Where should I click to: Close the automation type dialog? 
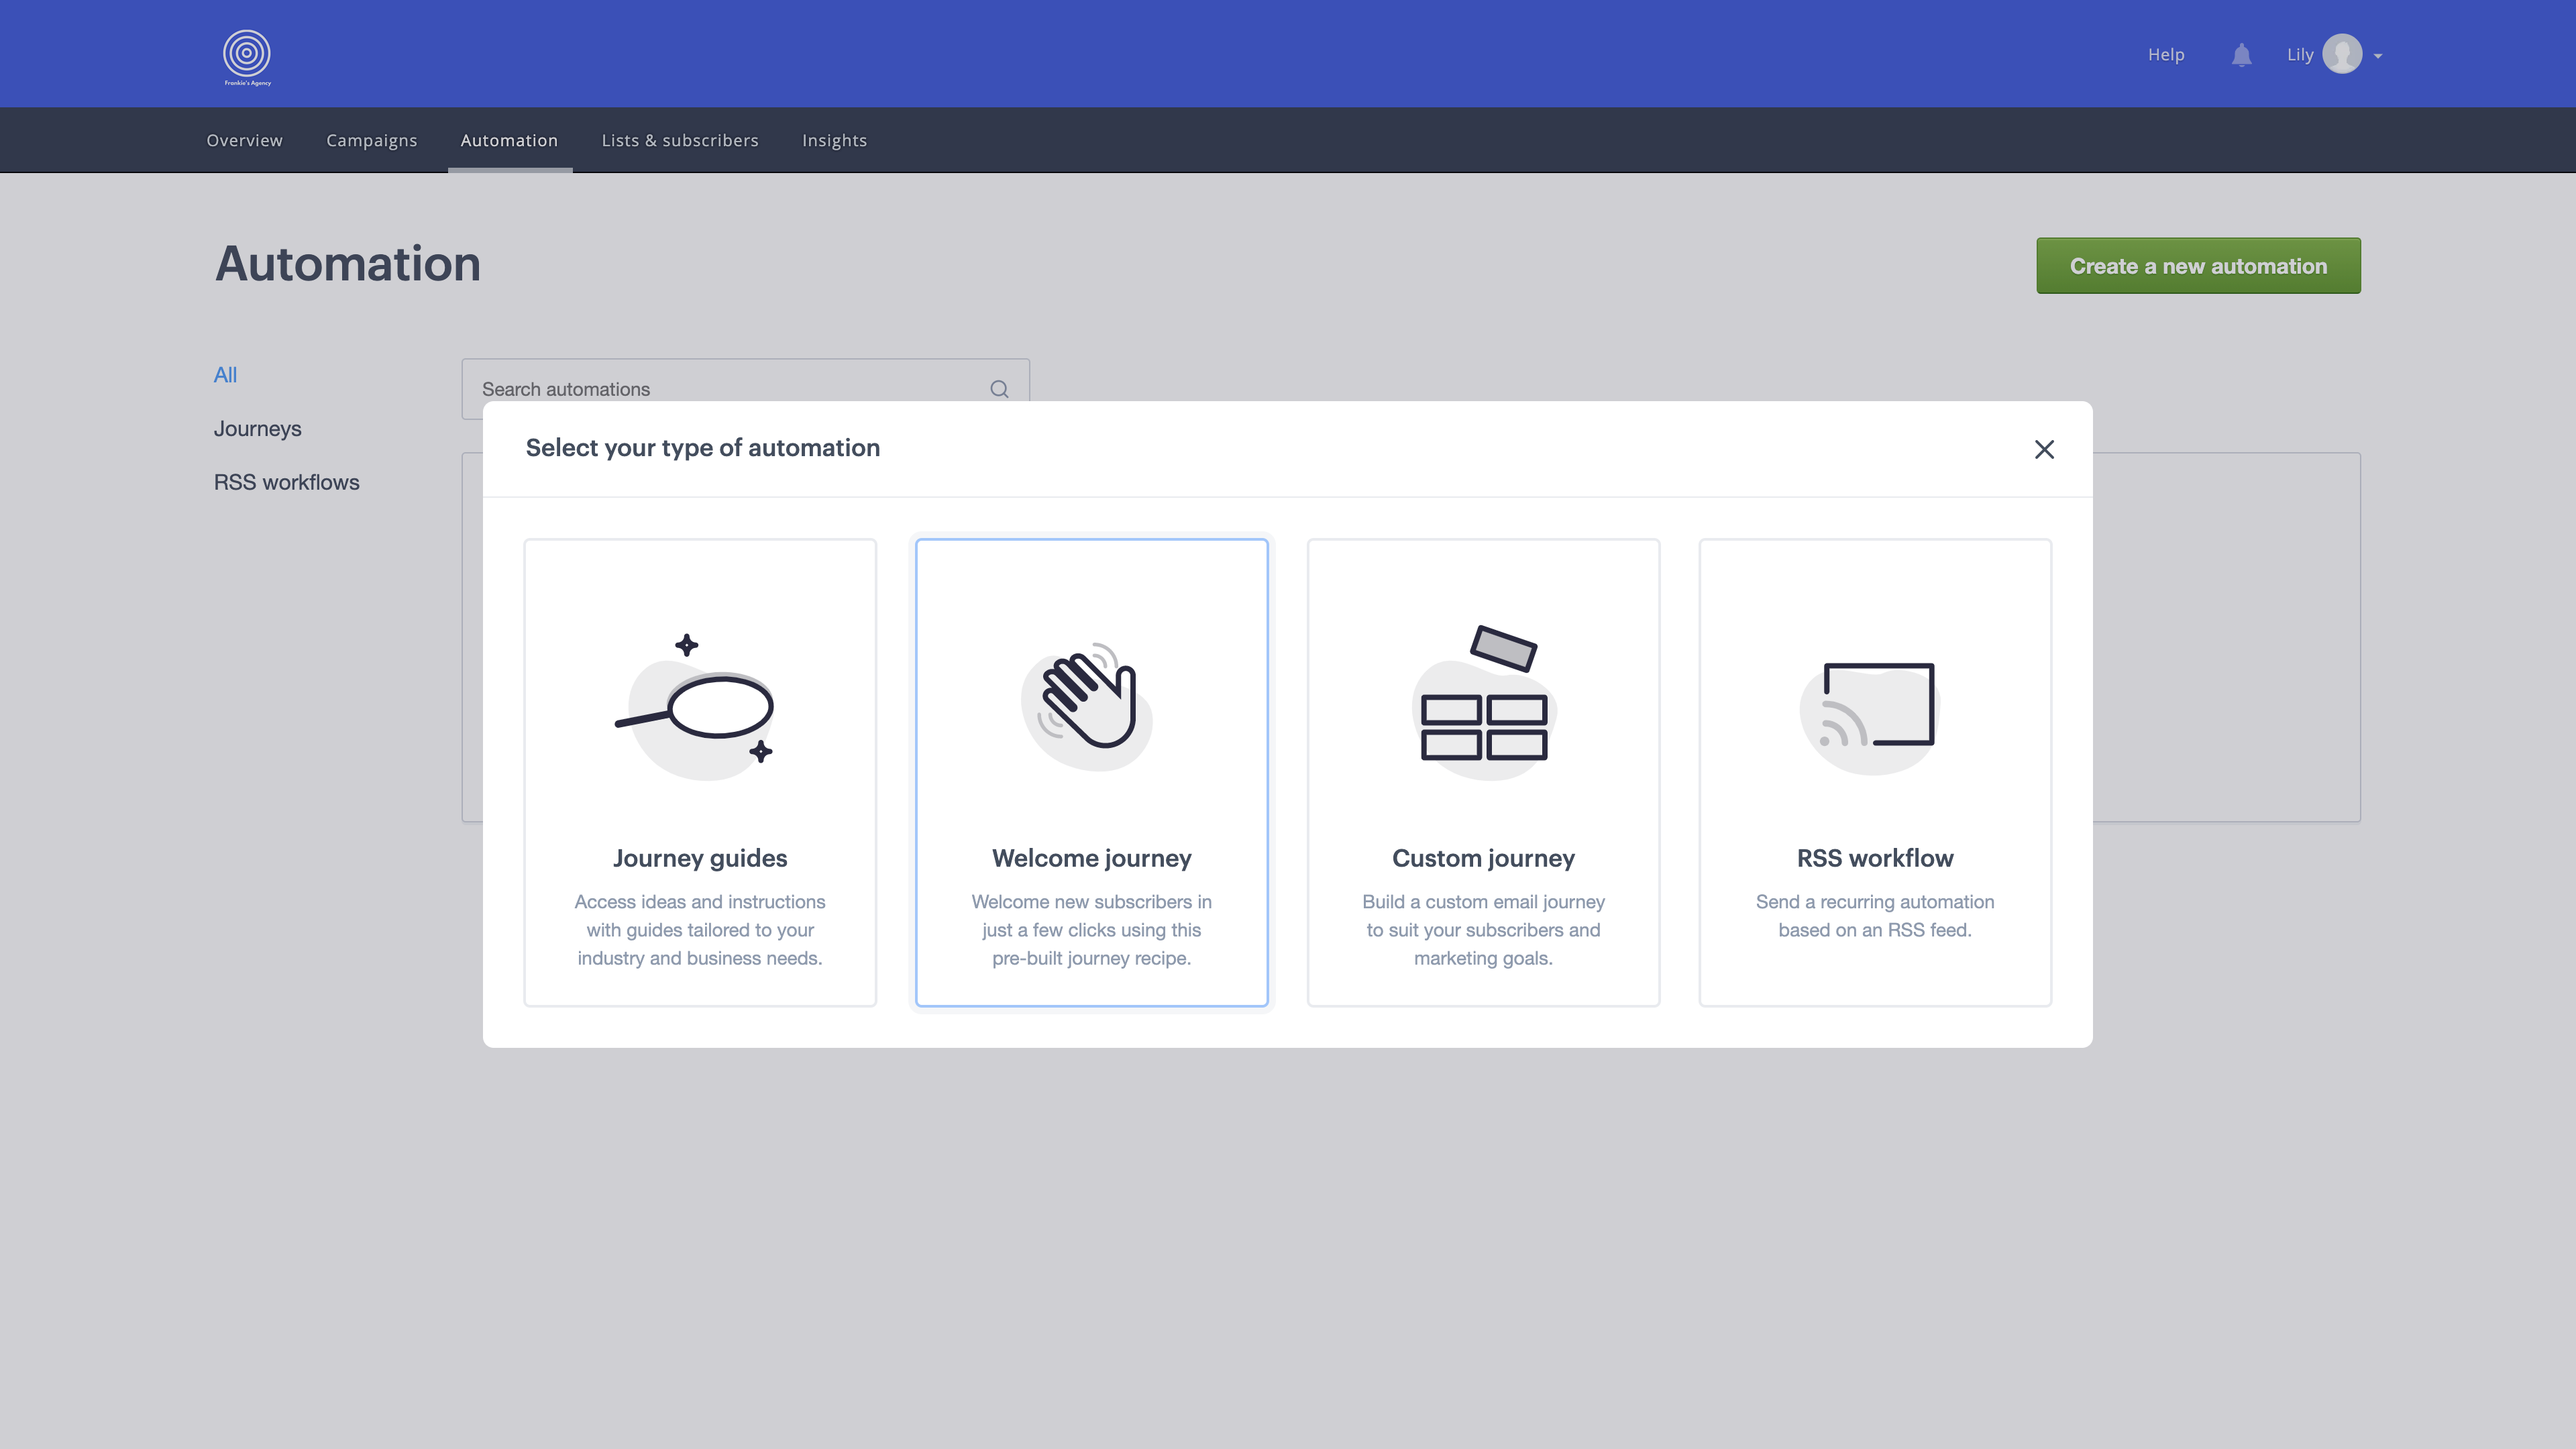coord(2044,449)
